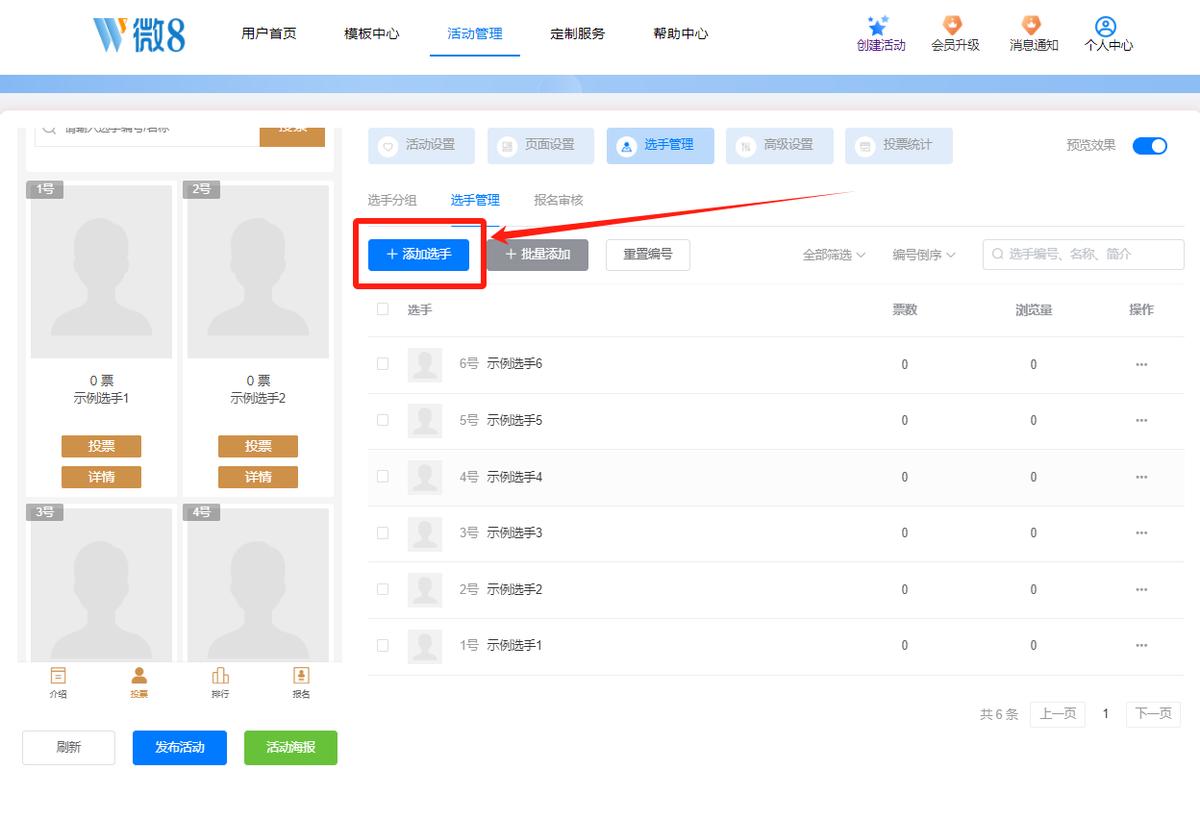Open 模板中心 in top navigation
This screenshot has height=814, width=1200.
[371, 33]
